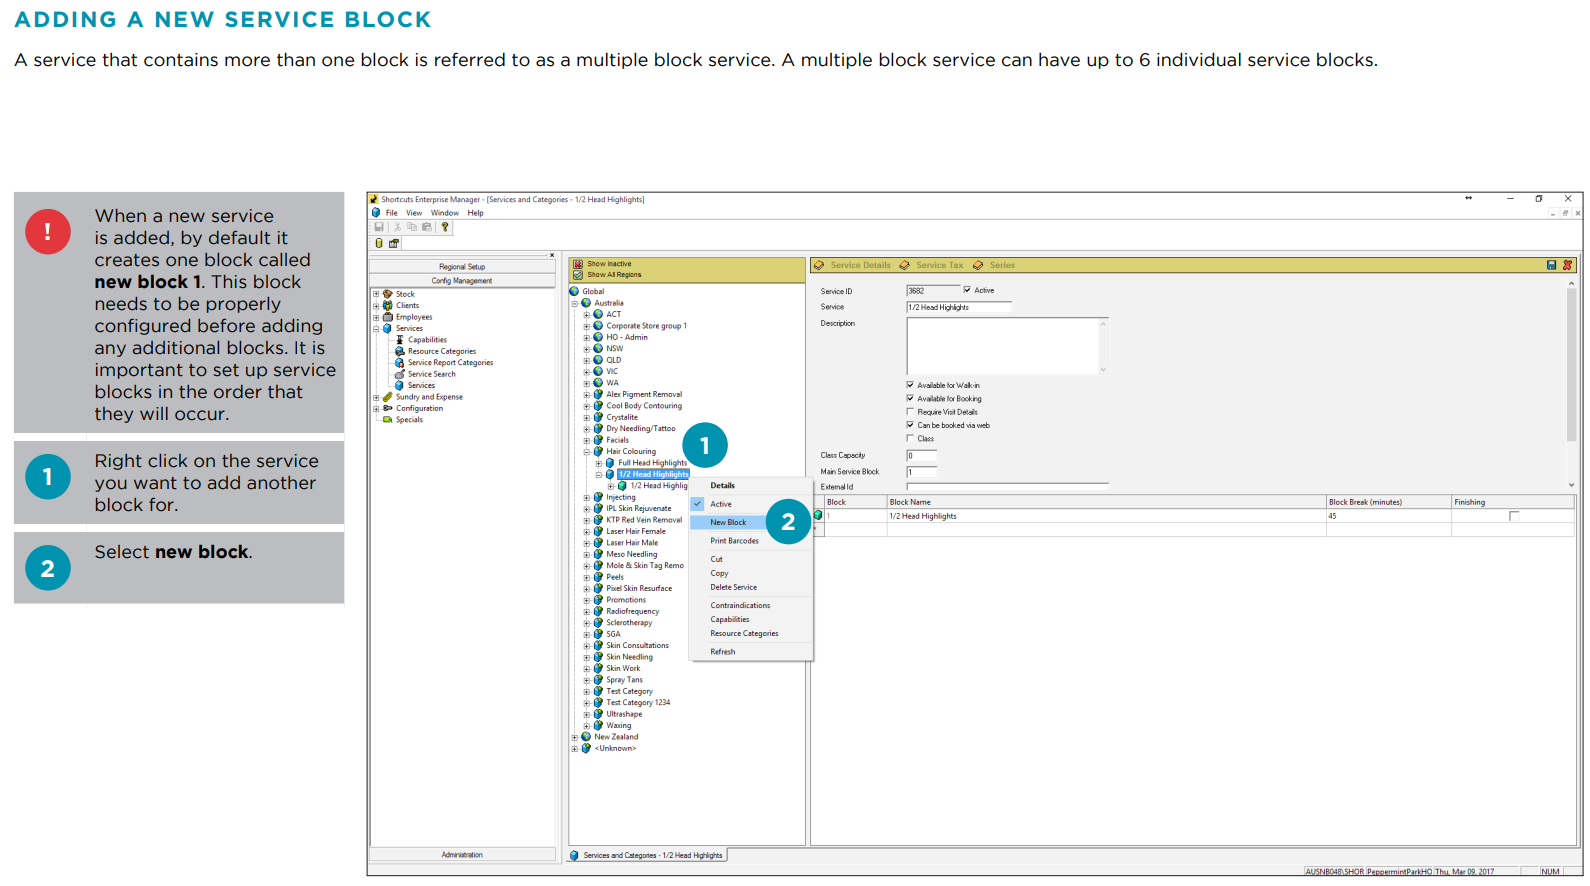
Task: Click the Copy toolbar icon
Action: point(411,227)
